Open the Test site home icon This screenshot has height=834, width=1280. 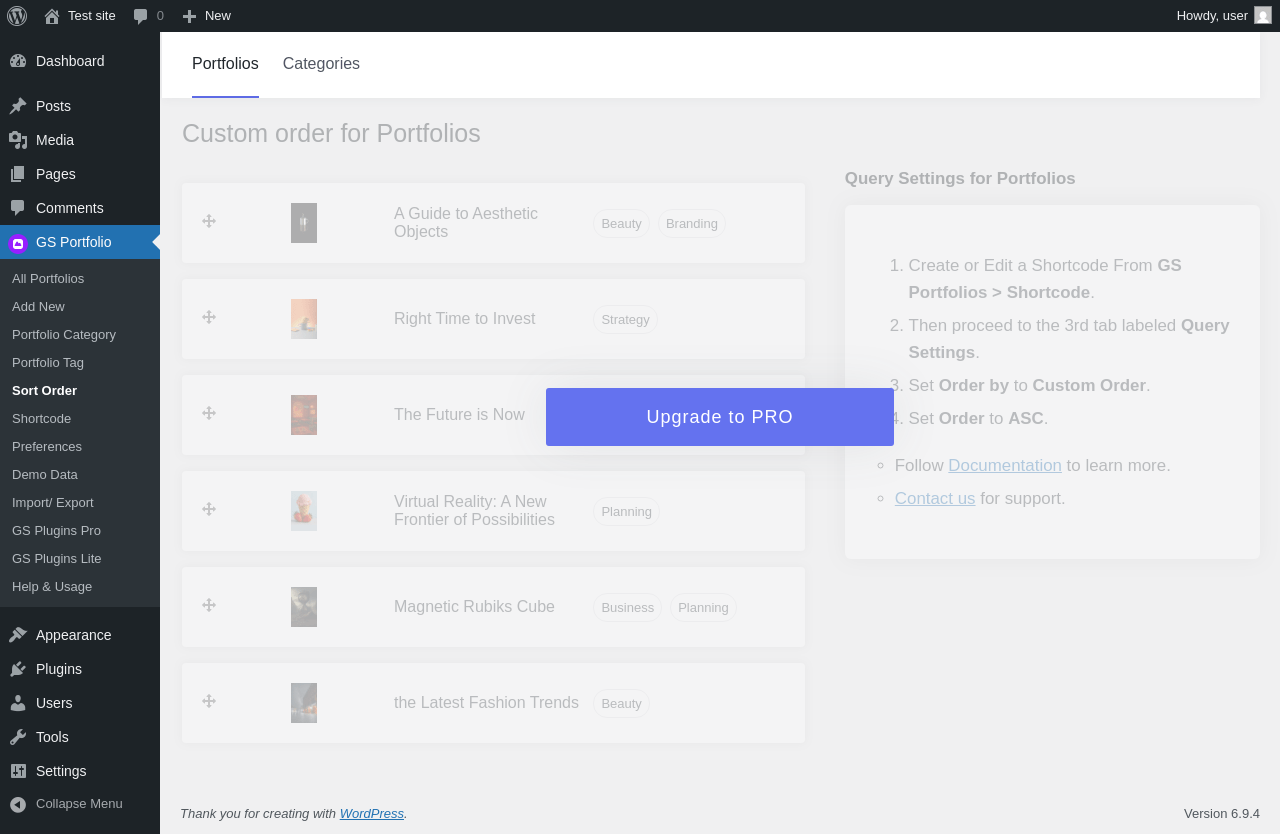tap(52, 16)
